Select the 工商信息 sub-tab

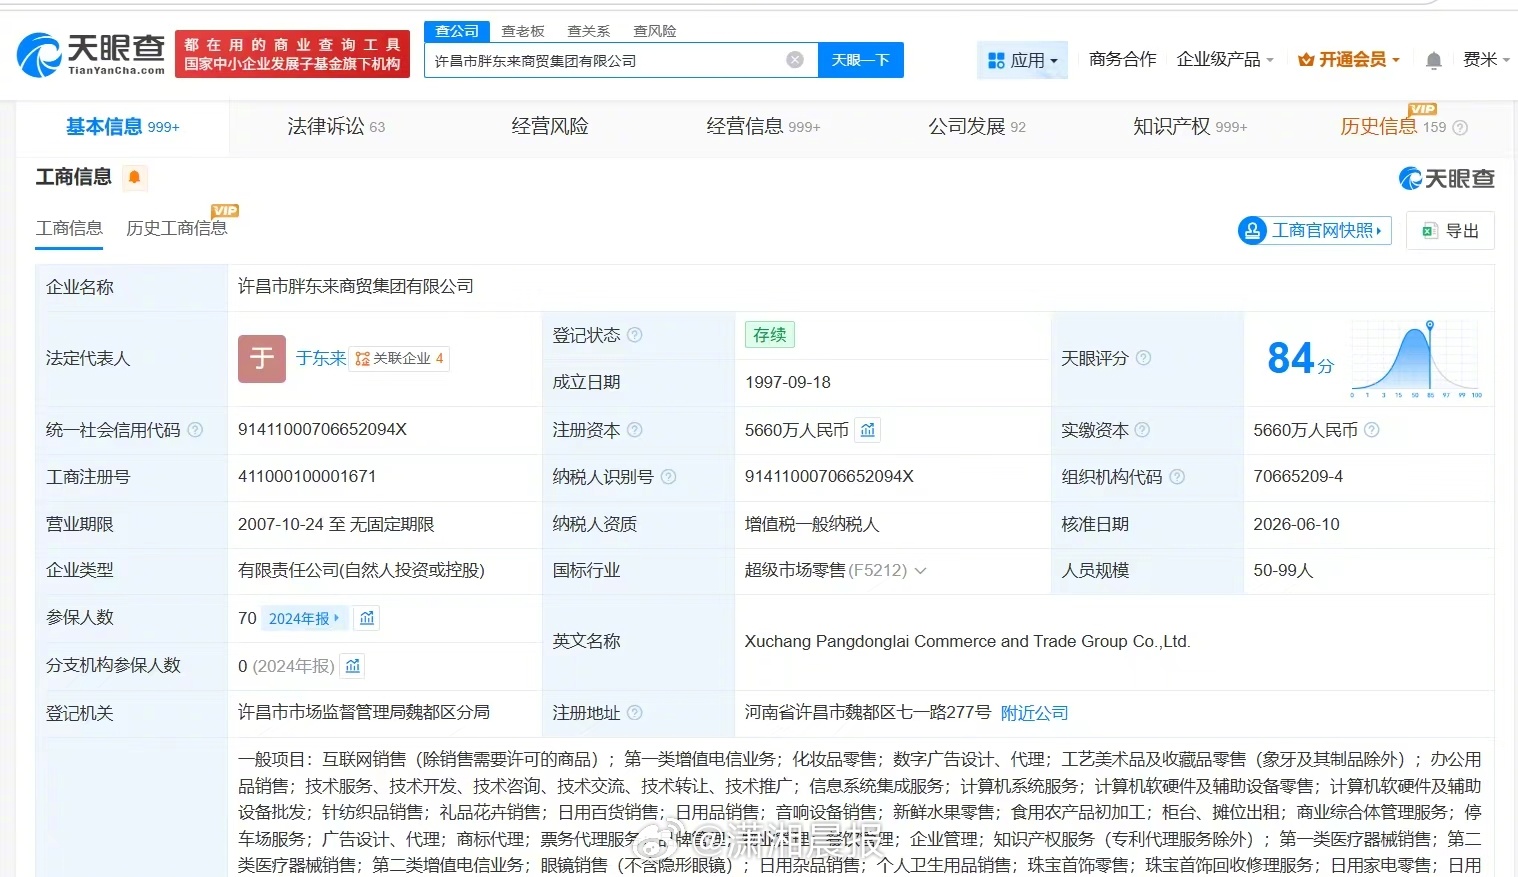tap(69, 229)
